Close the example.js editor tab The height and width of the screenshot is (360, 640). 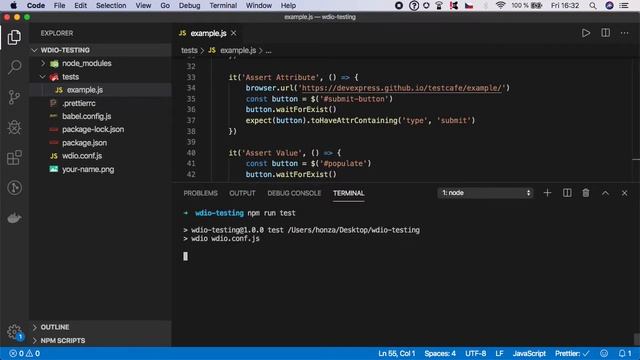(233, 33)
